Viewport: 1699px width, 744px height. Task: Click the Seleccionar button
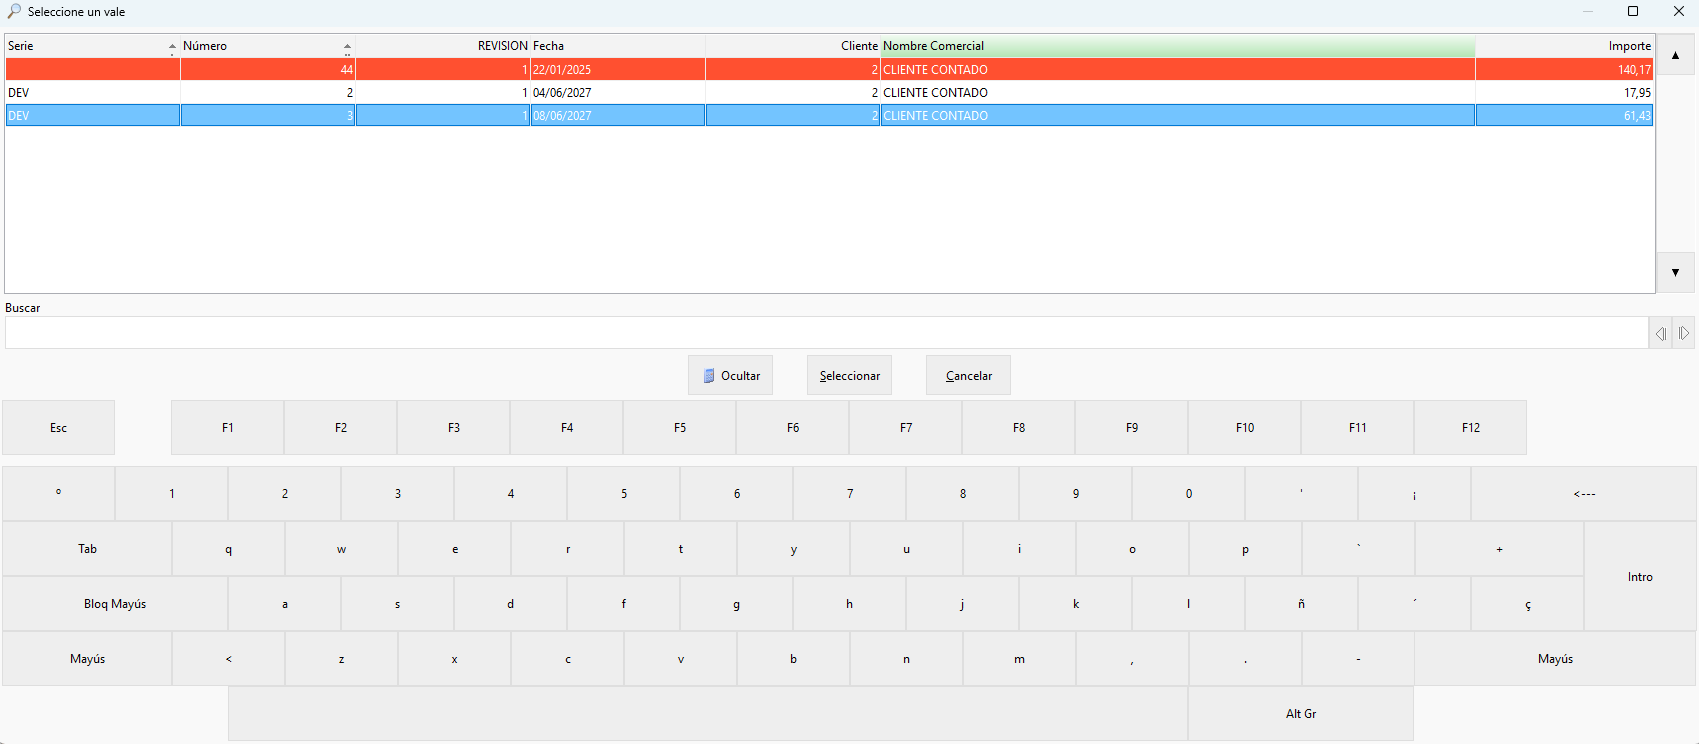tap(849, 375)
